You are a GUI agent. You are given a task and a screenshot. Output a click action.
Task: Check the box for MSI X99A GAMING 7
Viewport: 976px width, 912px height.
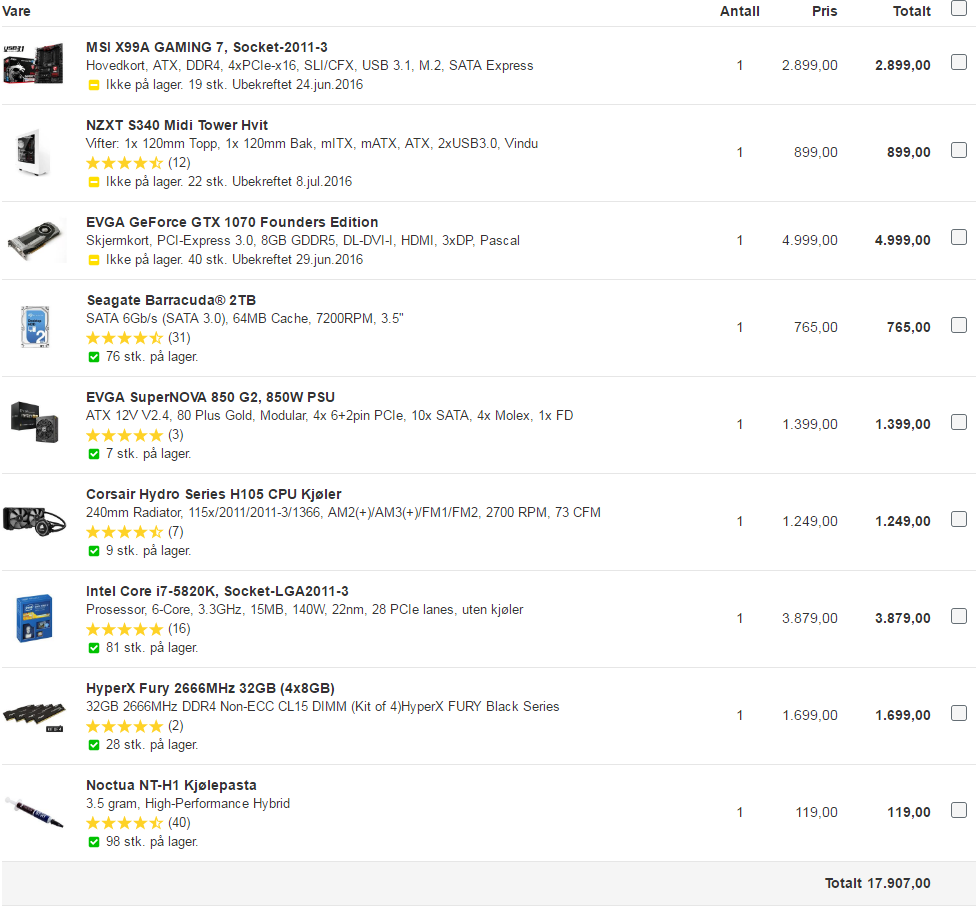click(x=959, y=62)
